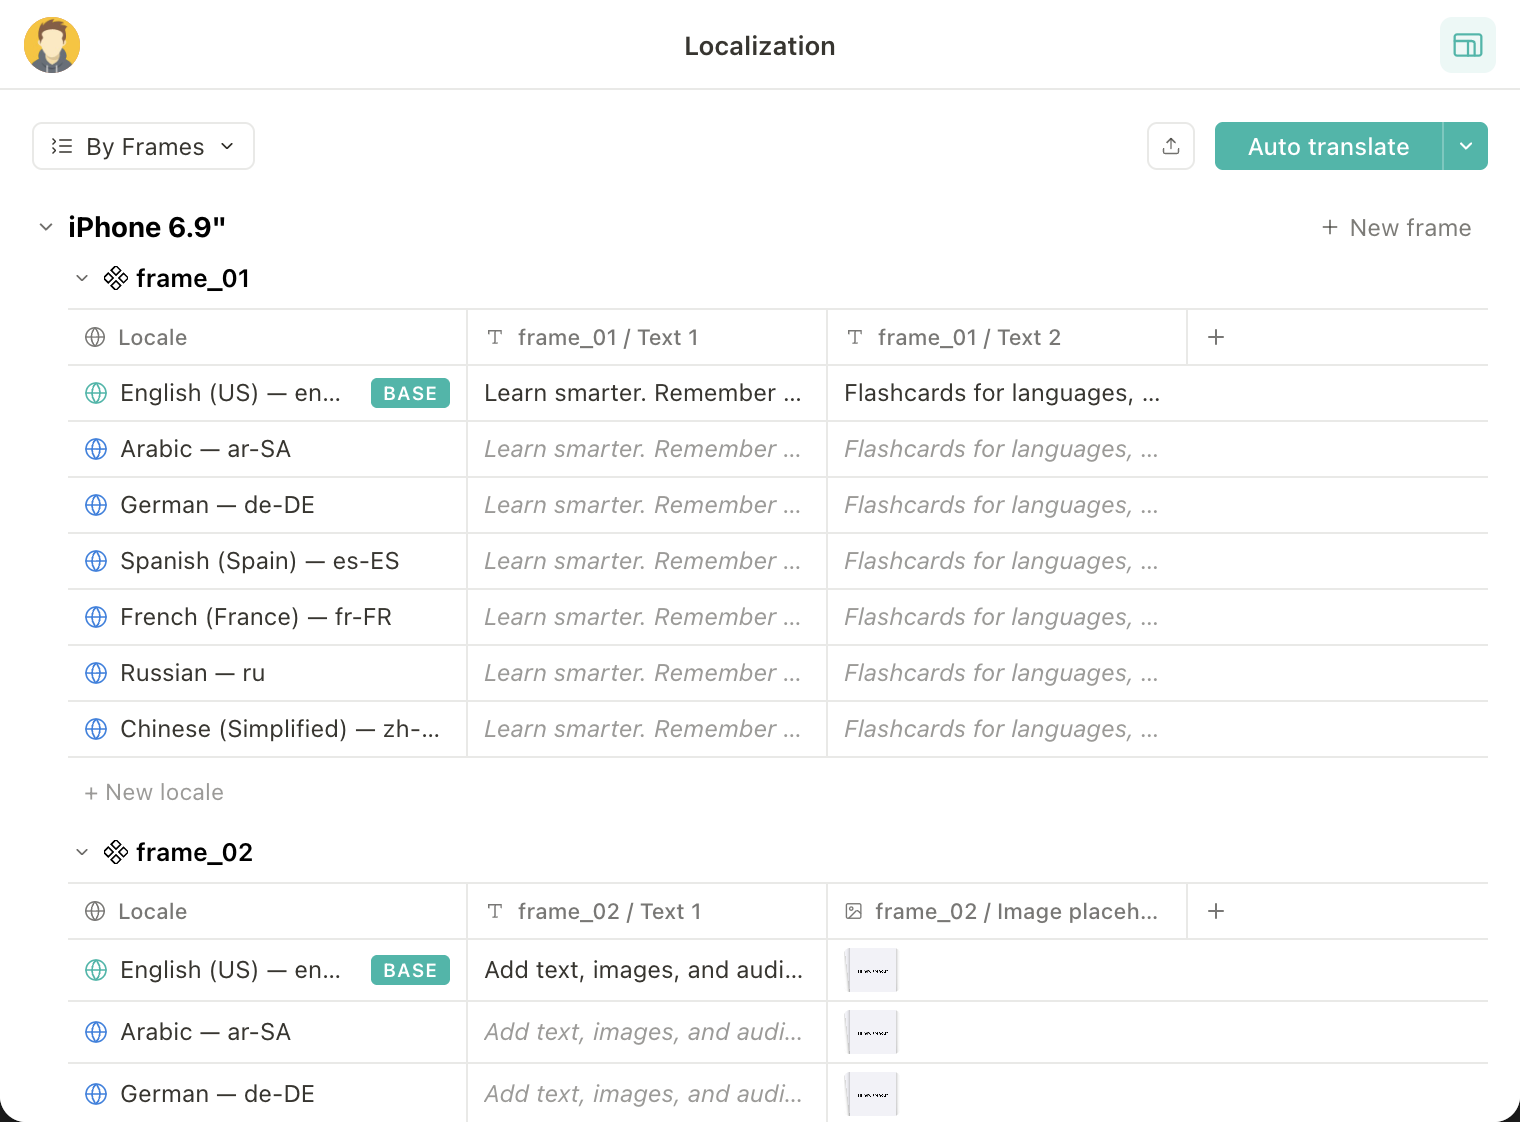
Task: Edit Chinese Text 1 cell "Learn smarter"
Action: coord(647,729)
